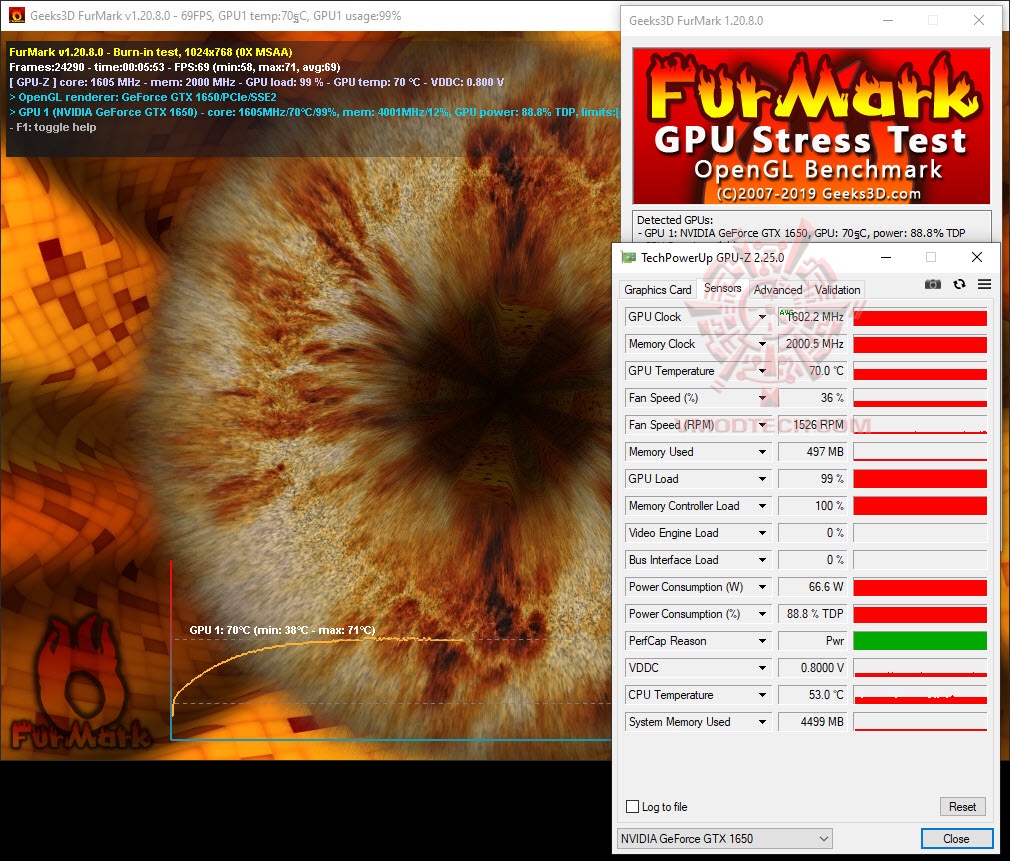Open the Memory Controller Load dropdown

[x=762, y=506]
